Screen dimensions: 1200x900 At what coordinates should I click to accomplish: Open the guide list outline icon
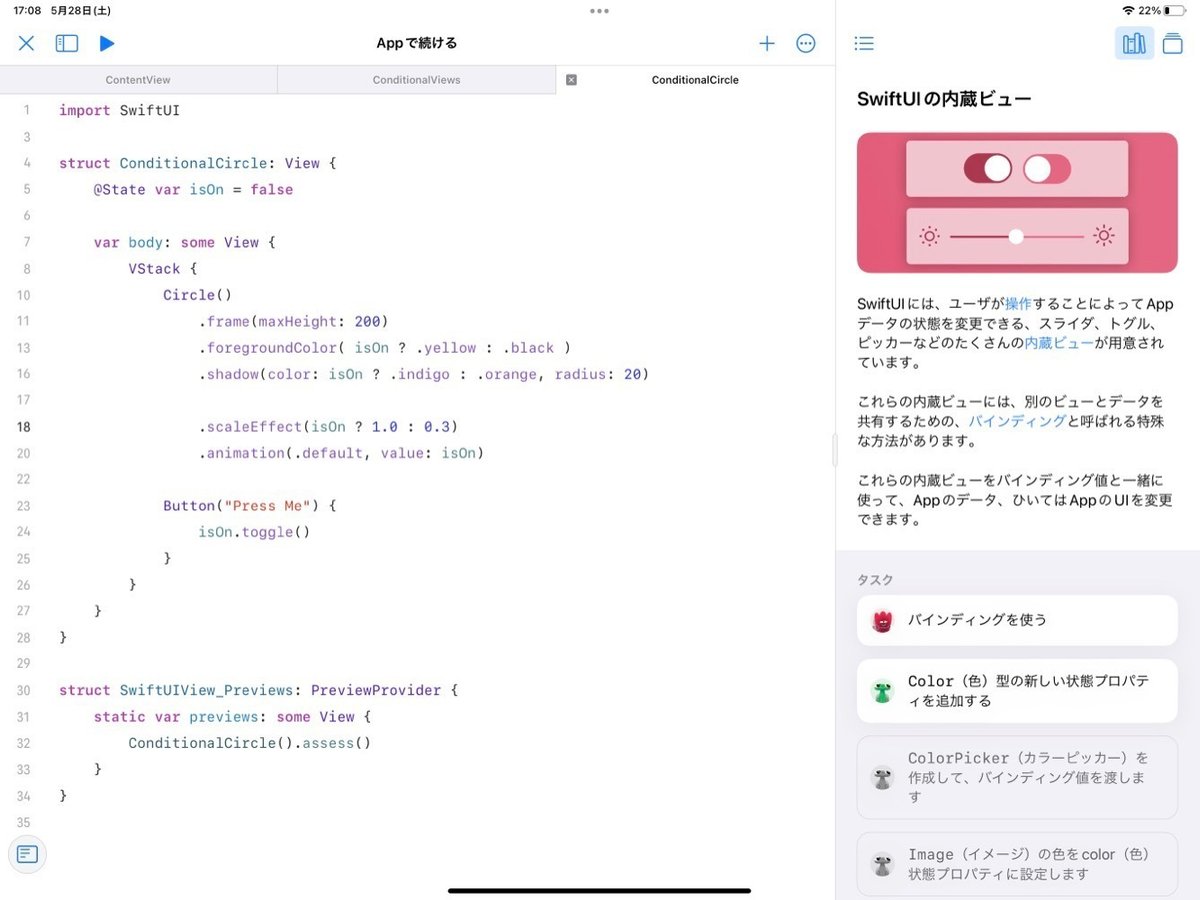click(864, 43)
